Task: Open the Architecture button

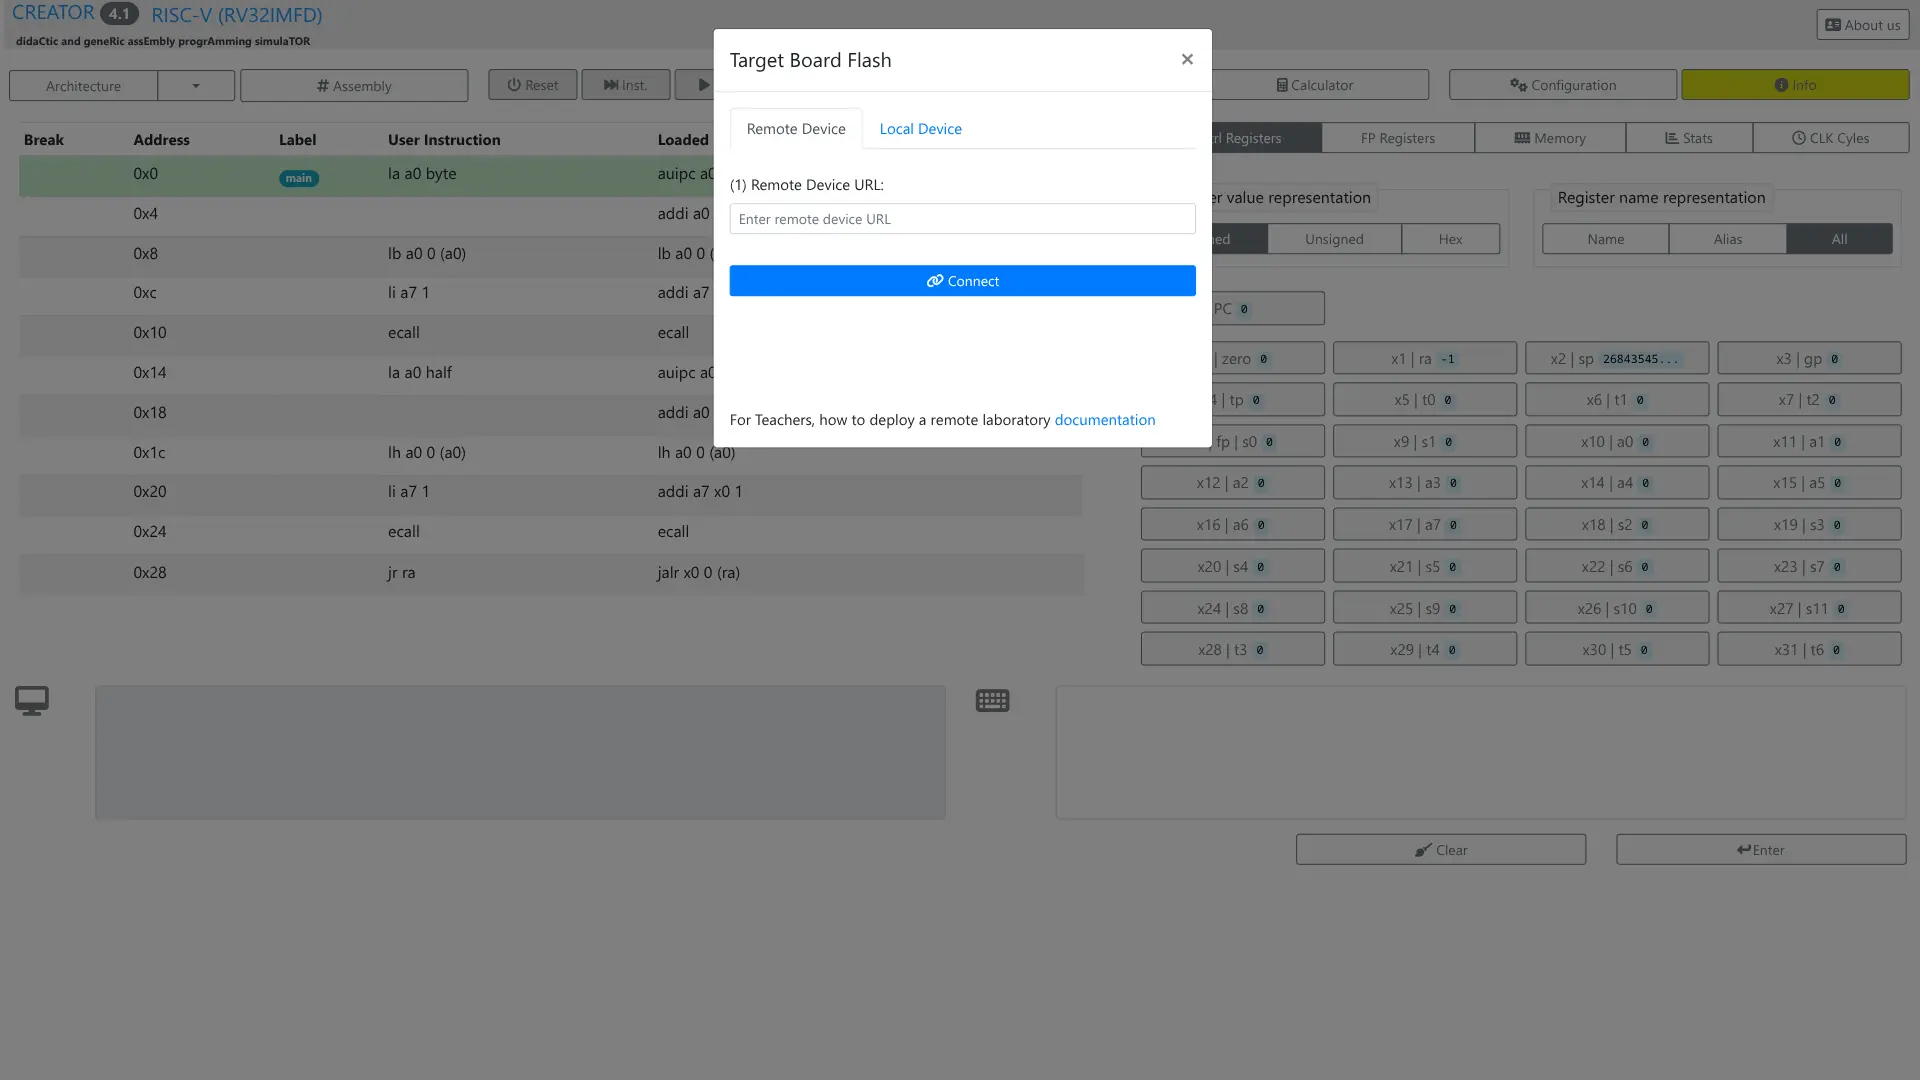Action: point(84,86)
